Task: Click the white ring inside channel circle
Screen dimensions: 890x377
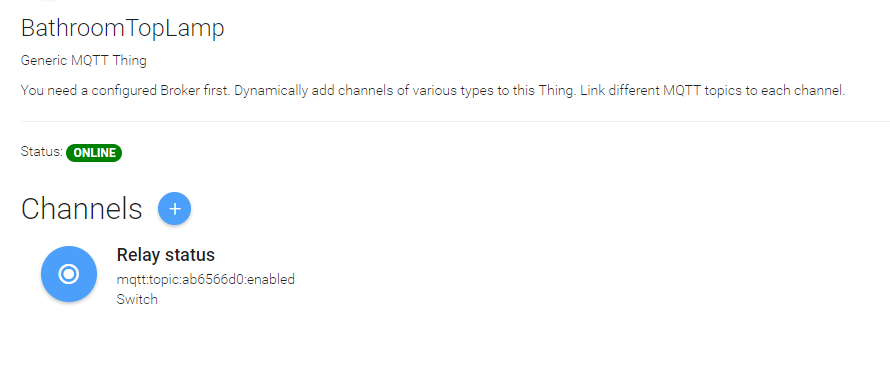Action: click(69, 274)
